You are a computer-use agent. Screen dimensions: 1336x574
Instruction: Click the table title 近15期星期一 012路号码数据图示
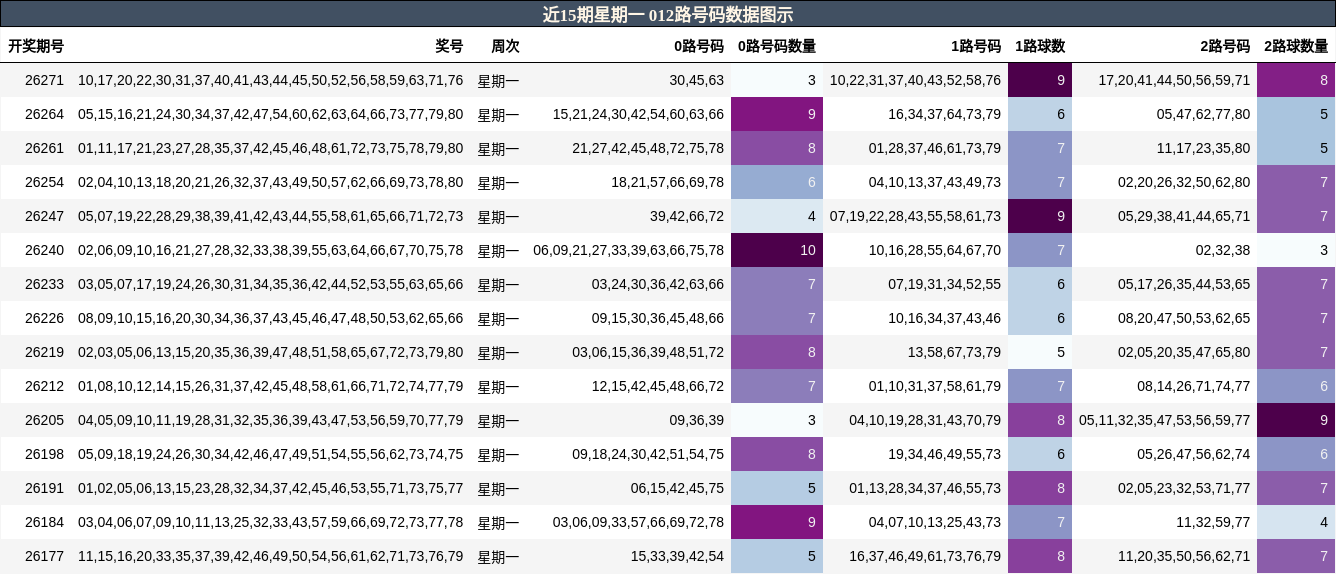(668, 14)
